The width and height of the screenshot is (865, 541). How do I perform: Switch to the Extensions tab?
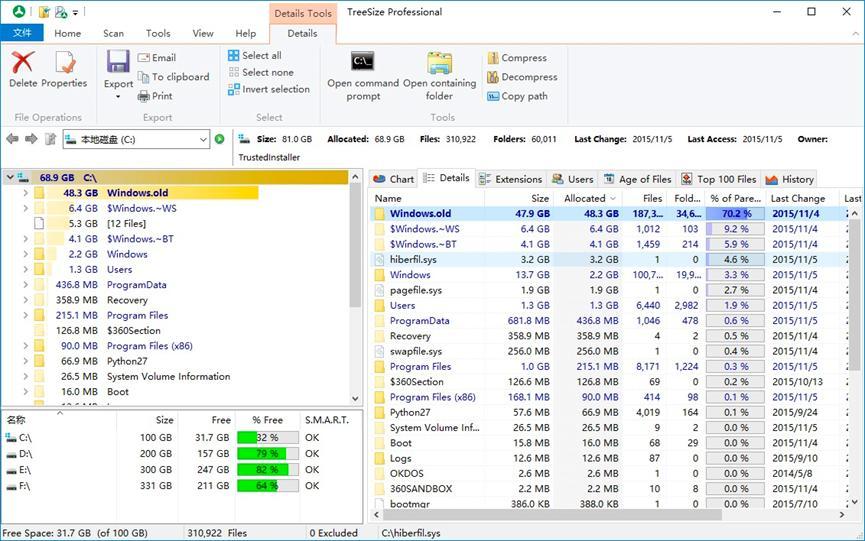[x=511, y=179]
